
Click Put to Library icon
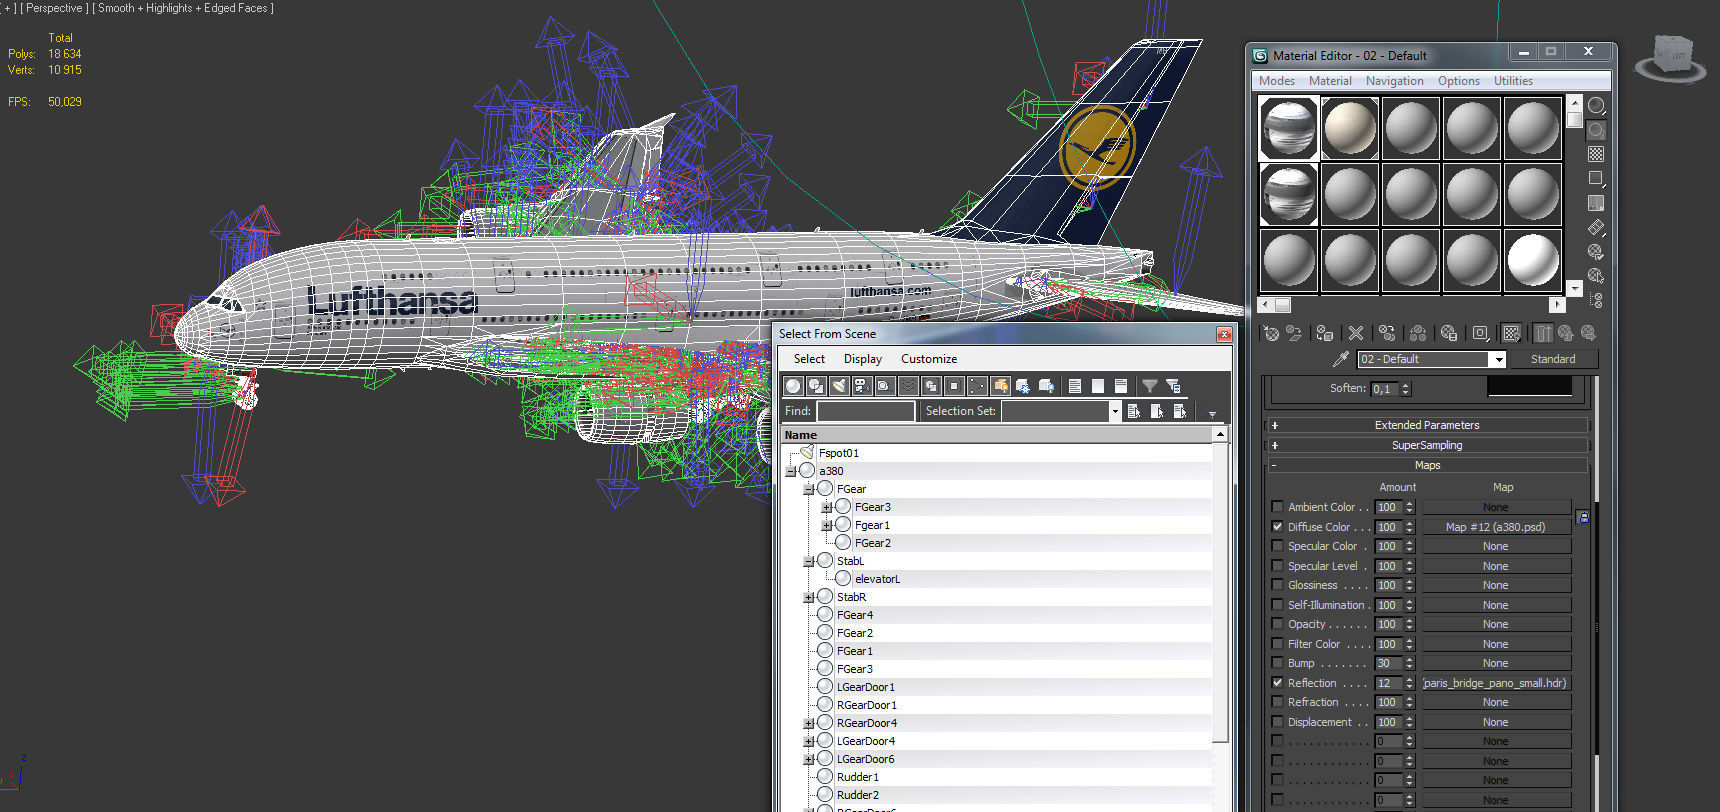(x=1449, y=333)
